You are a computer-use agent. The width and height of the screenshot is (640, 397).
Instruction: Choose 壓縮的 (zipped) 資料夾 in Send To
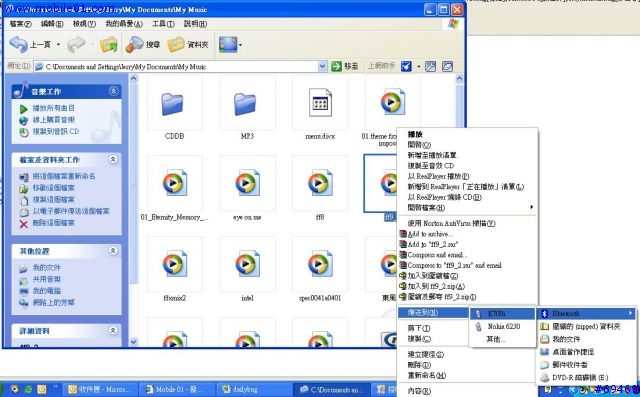[x=586, y=326]
